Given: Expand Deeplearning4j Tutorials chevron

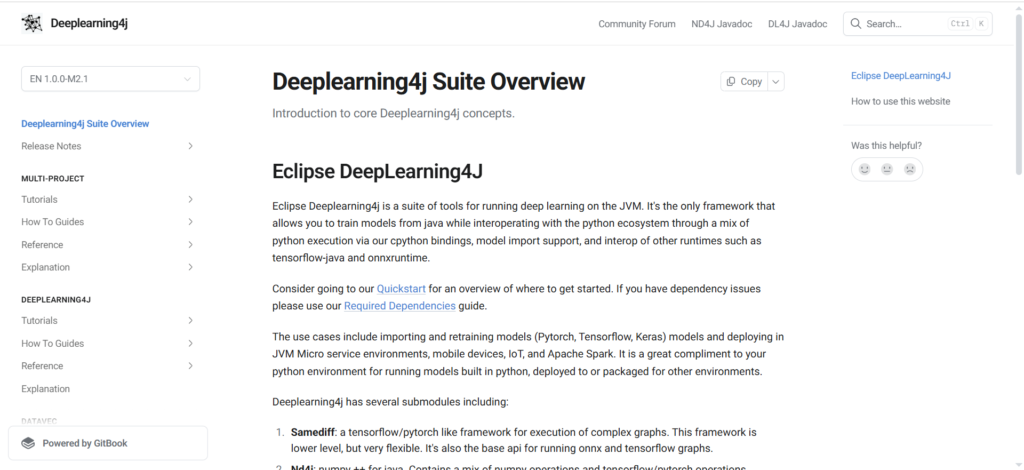Looking at the screenshot, I should 190,321.
